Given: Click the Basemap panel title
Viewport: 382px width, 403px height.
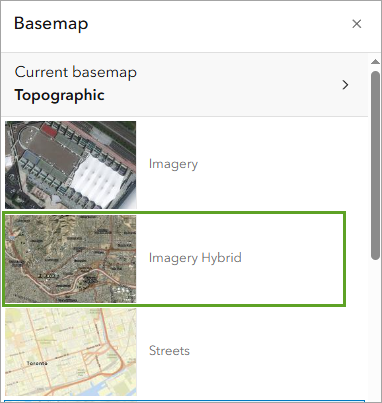Looking at the screenshot, I should pyautogui.click(x=51, y=24).
